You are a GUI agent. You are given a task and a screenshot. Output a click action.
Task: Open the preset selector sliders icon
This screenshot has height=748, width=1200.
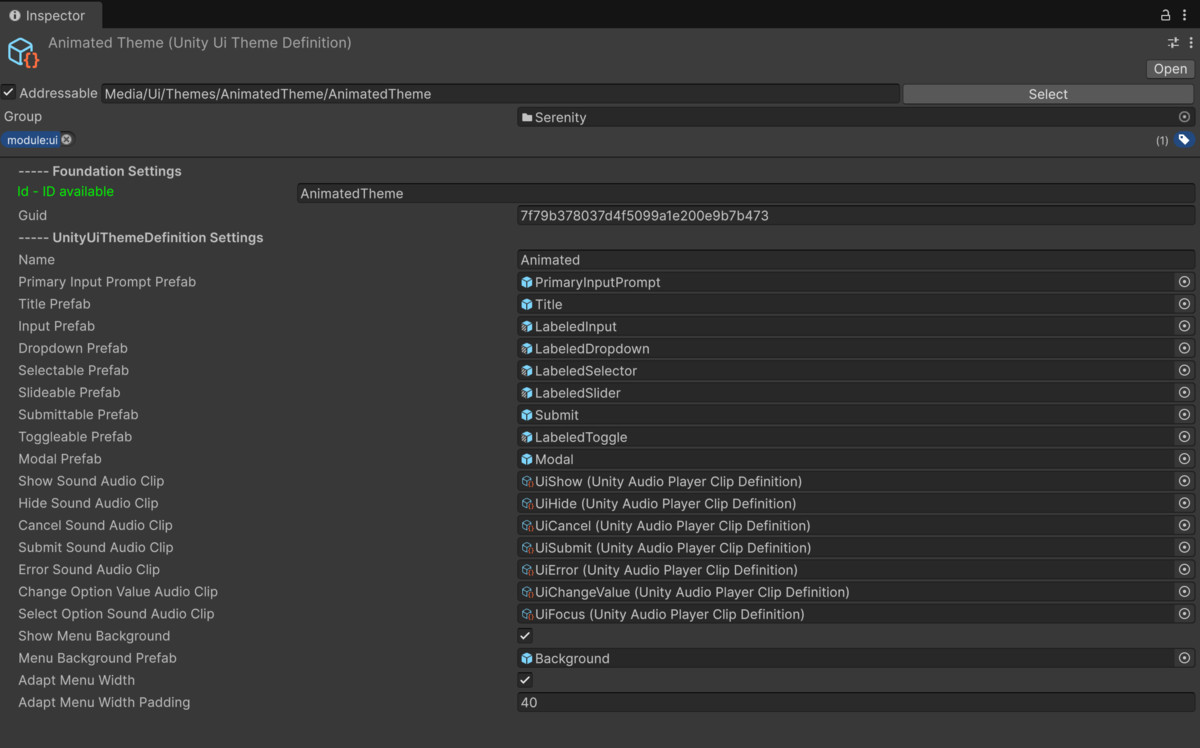1173,43
